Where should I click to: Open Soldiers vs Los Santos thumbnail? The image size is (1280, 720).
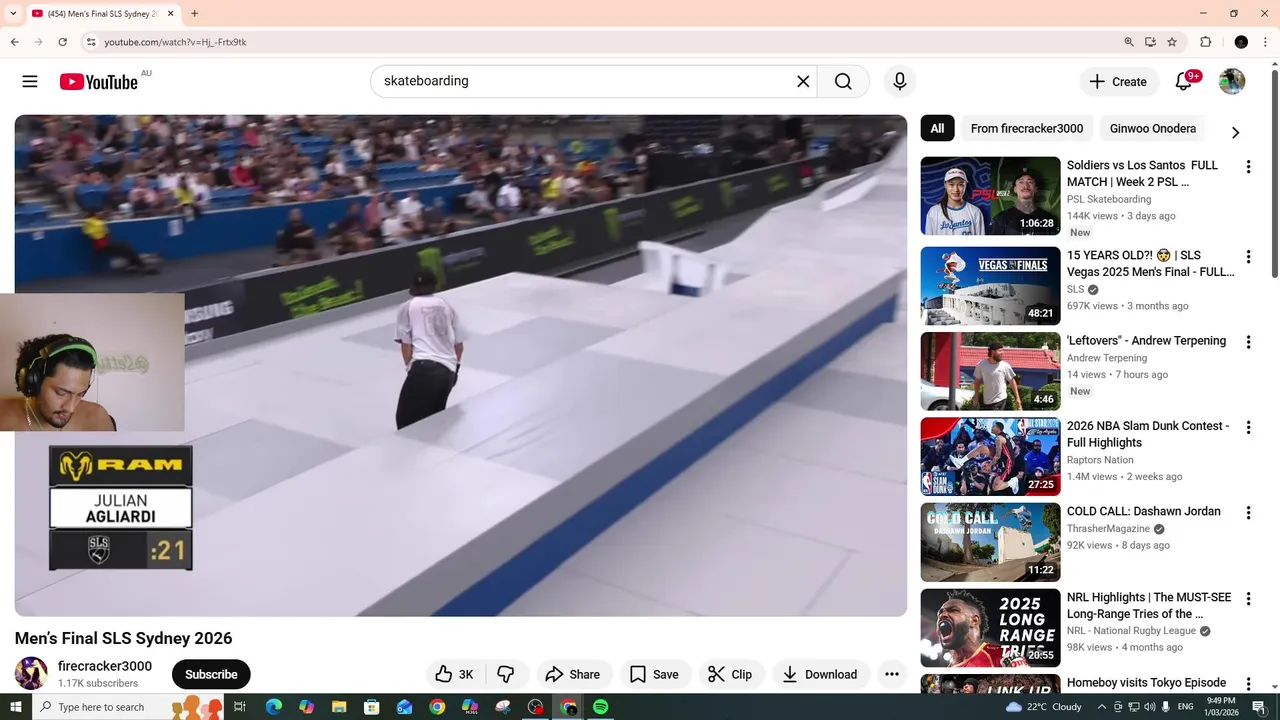990,196
